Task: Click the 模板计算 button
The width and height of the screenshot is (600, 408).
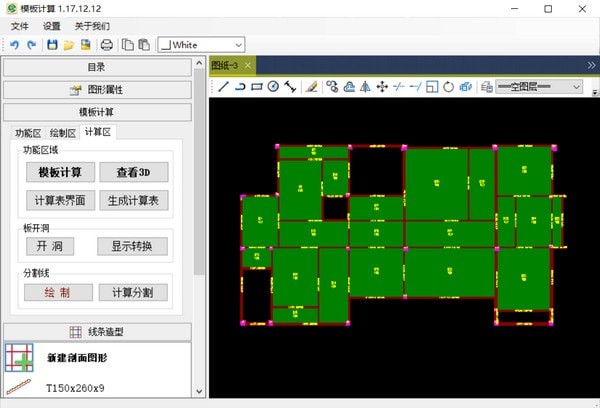Action: click(x=60, y=172)
